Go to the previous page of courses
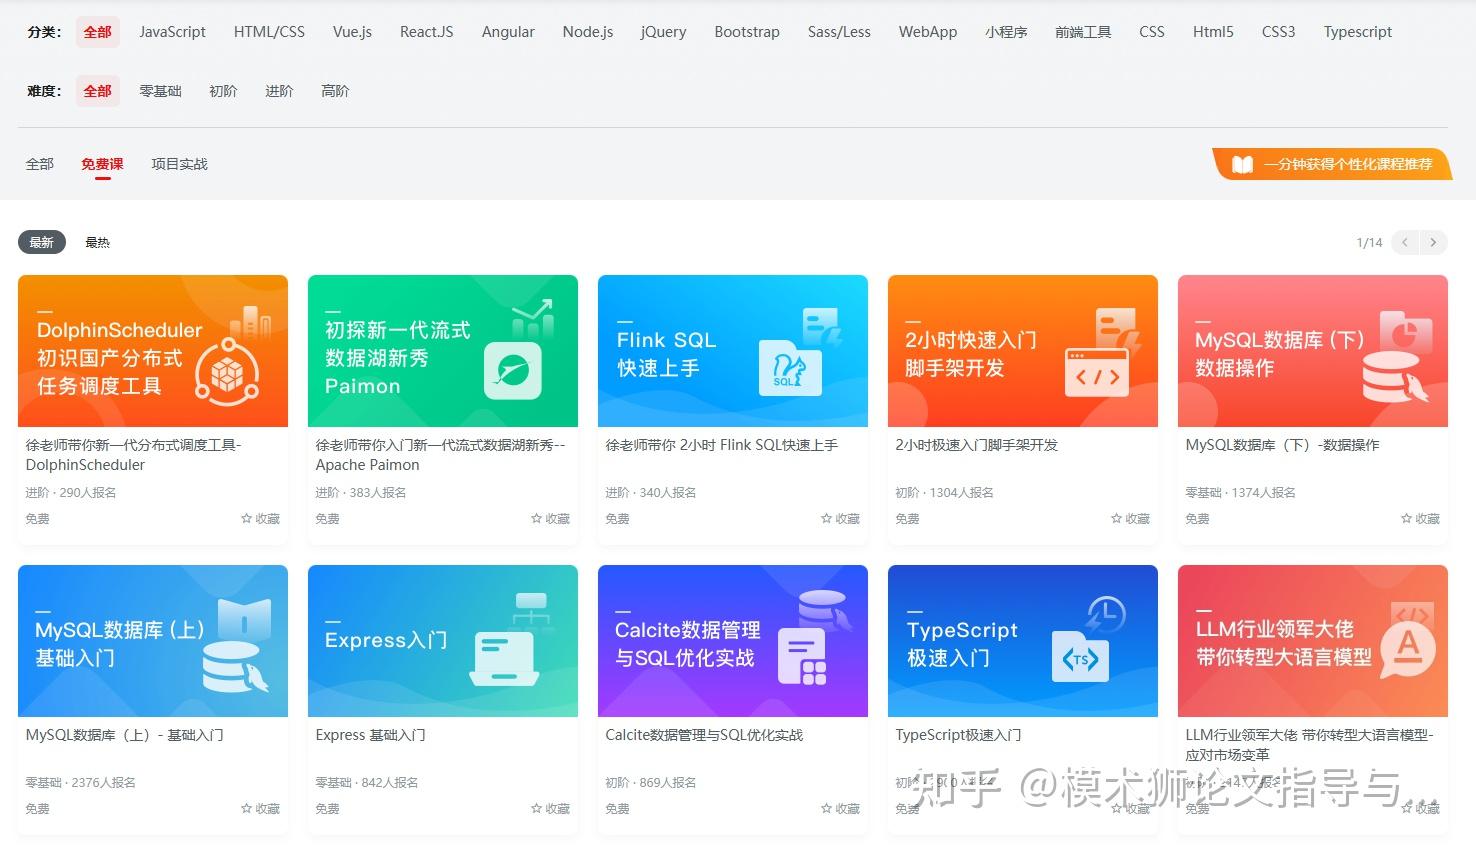 pyautogui.click(x=1406, y=242)
